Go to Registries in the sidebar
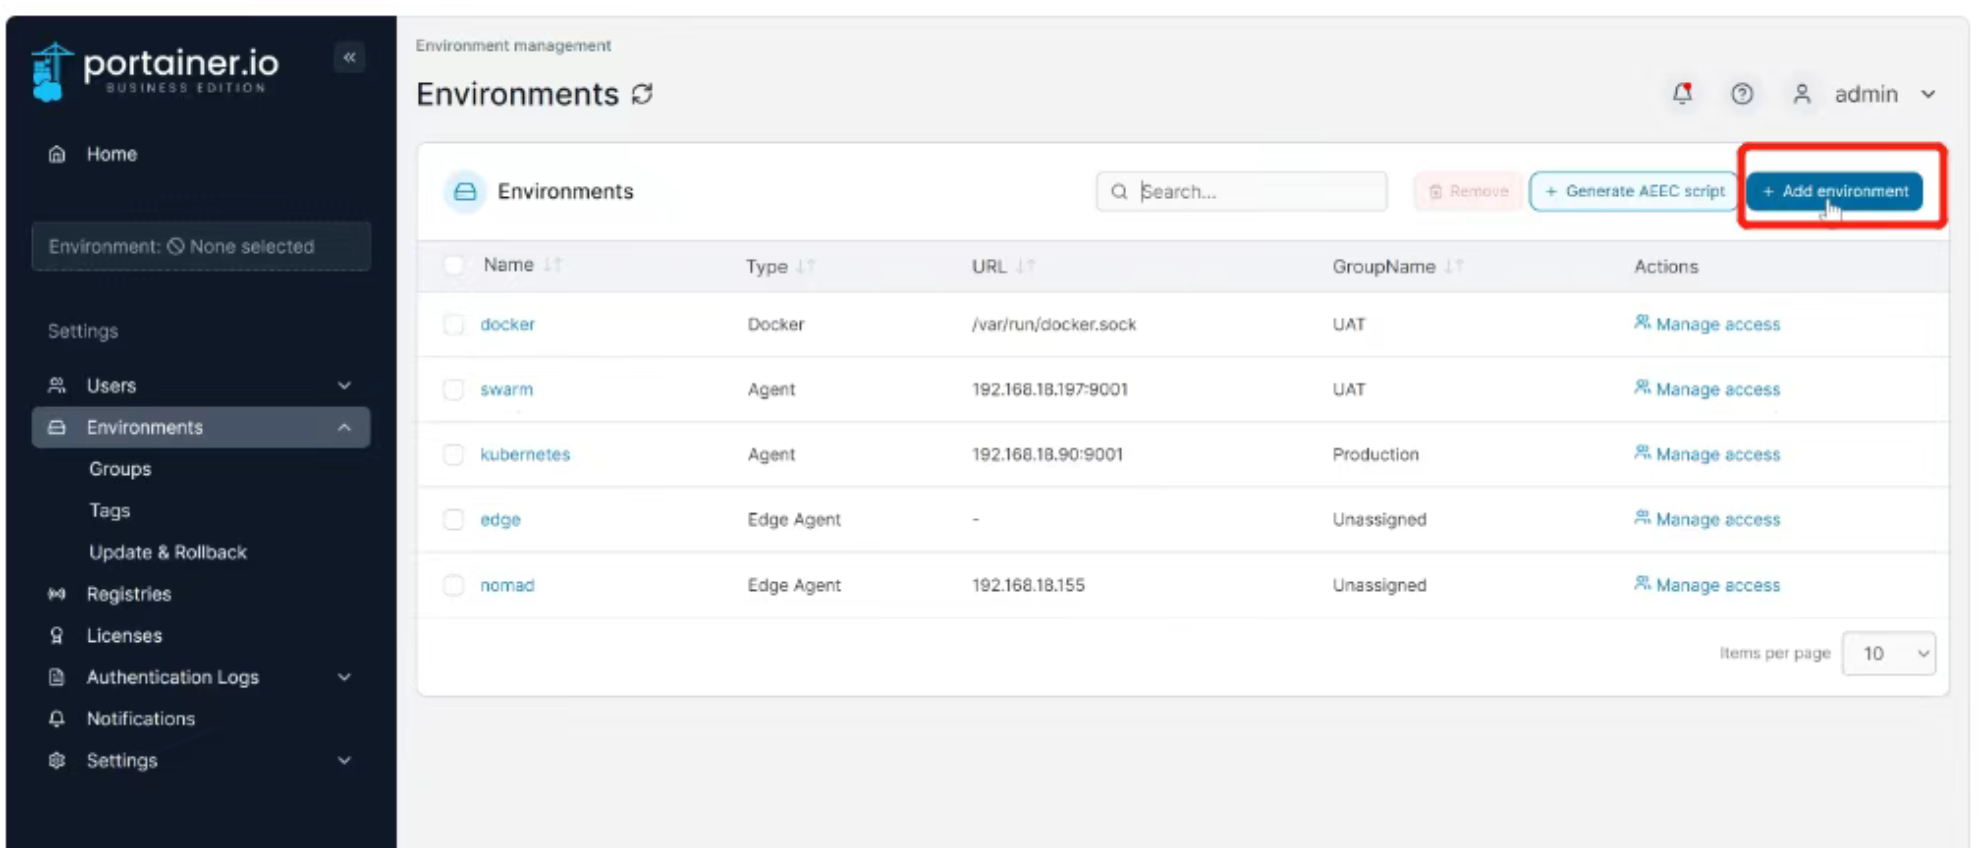 129,594
